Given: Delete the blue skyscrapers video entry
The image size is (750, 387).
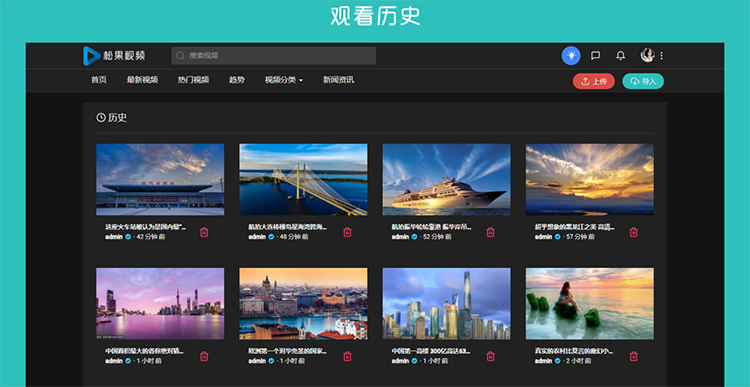Looking at the screenshot, I should tap(490, 356).
